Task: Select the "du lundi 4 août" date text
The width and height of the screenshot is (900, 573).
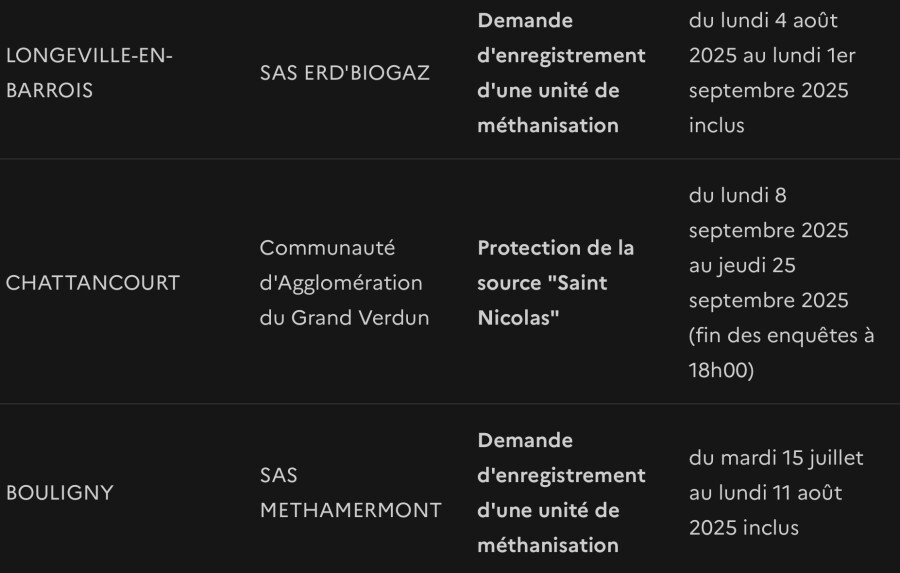Action: [763, 21]
